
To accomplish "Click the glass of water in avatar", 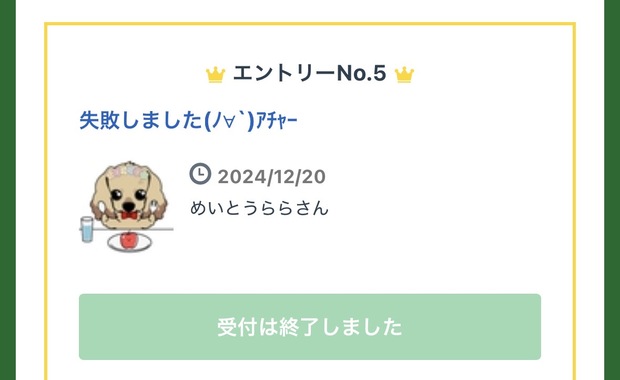I will [87, 229].
